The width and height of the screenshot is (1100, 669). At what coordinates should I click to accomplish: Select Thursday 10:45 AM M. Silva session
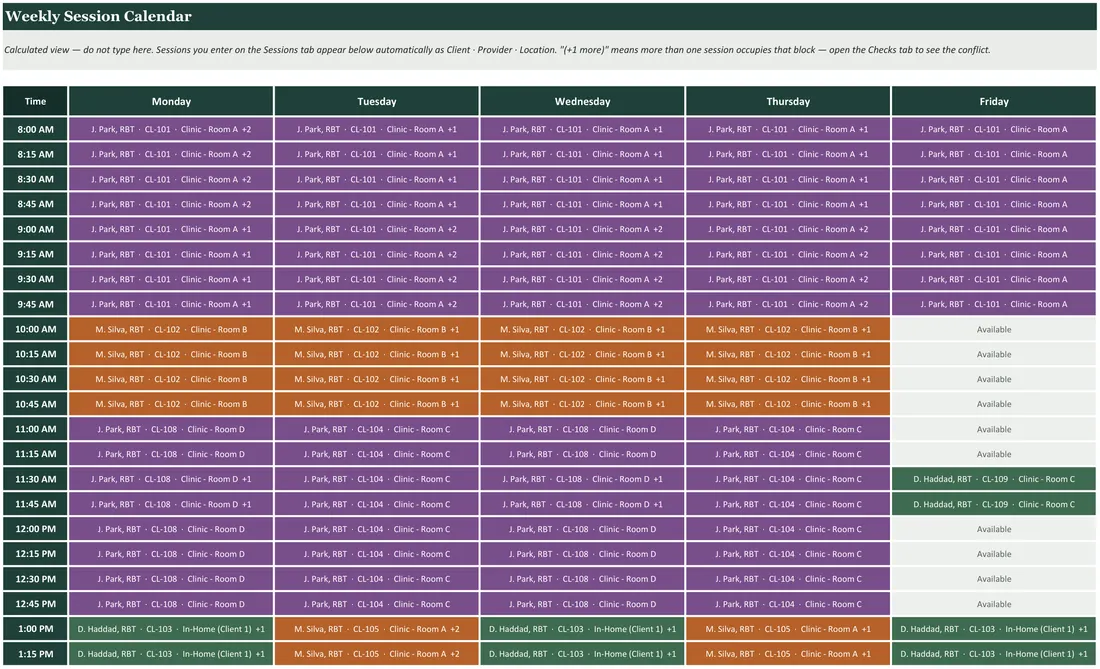point(788,404)
